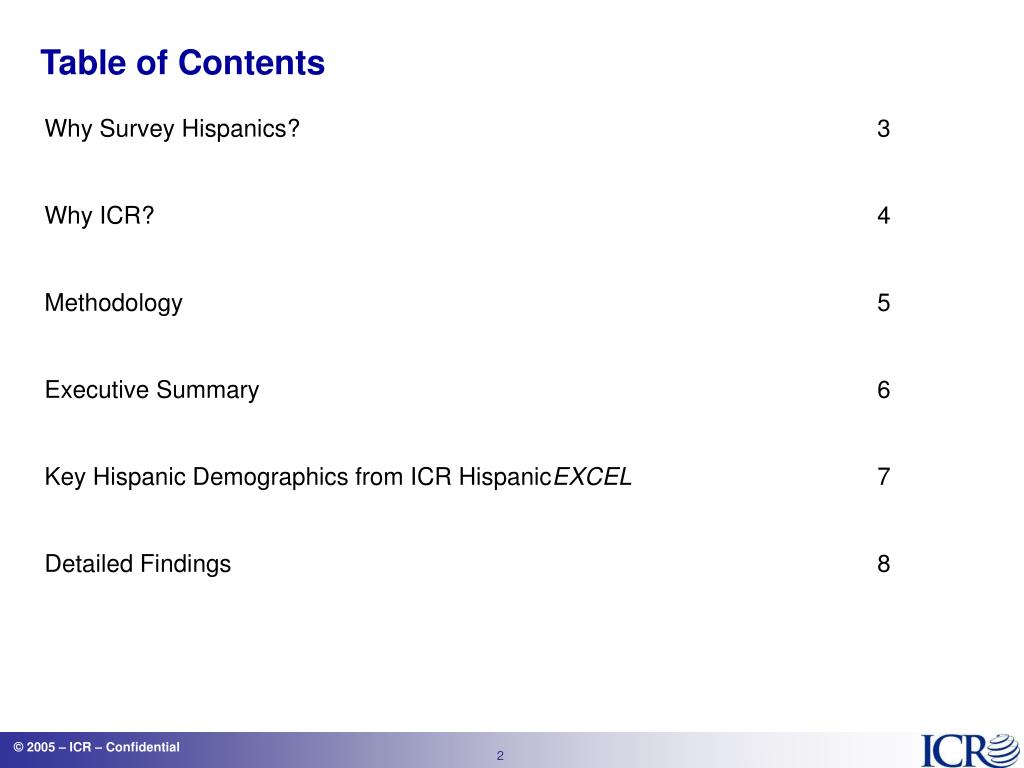Click the '© 2005 – ICR – Confidential' footer
The width and height of the screenshot is (1024, 768).
[97, 747]
